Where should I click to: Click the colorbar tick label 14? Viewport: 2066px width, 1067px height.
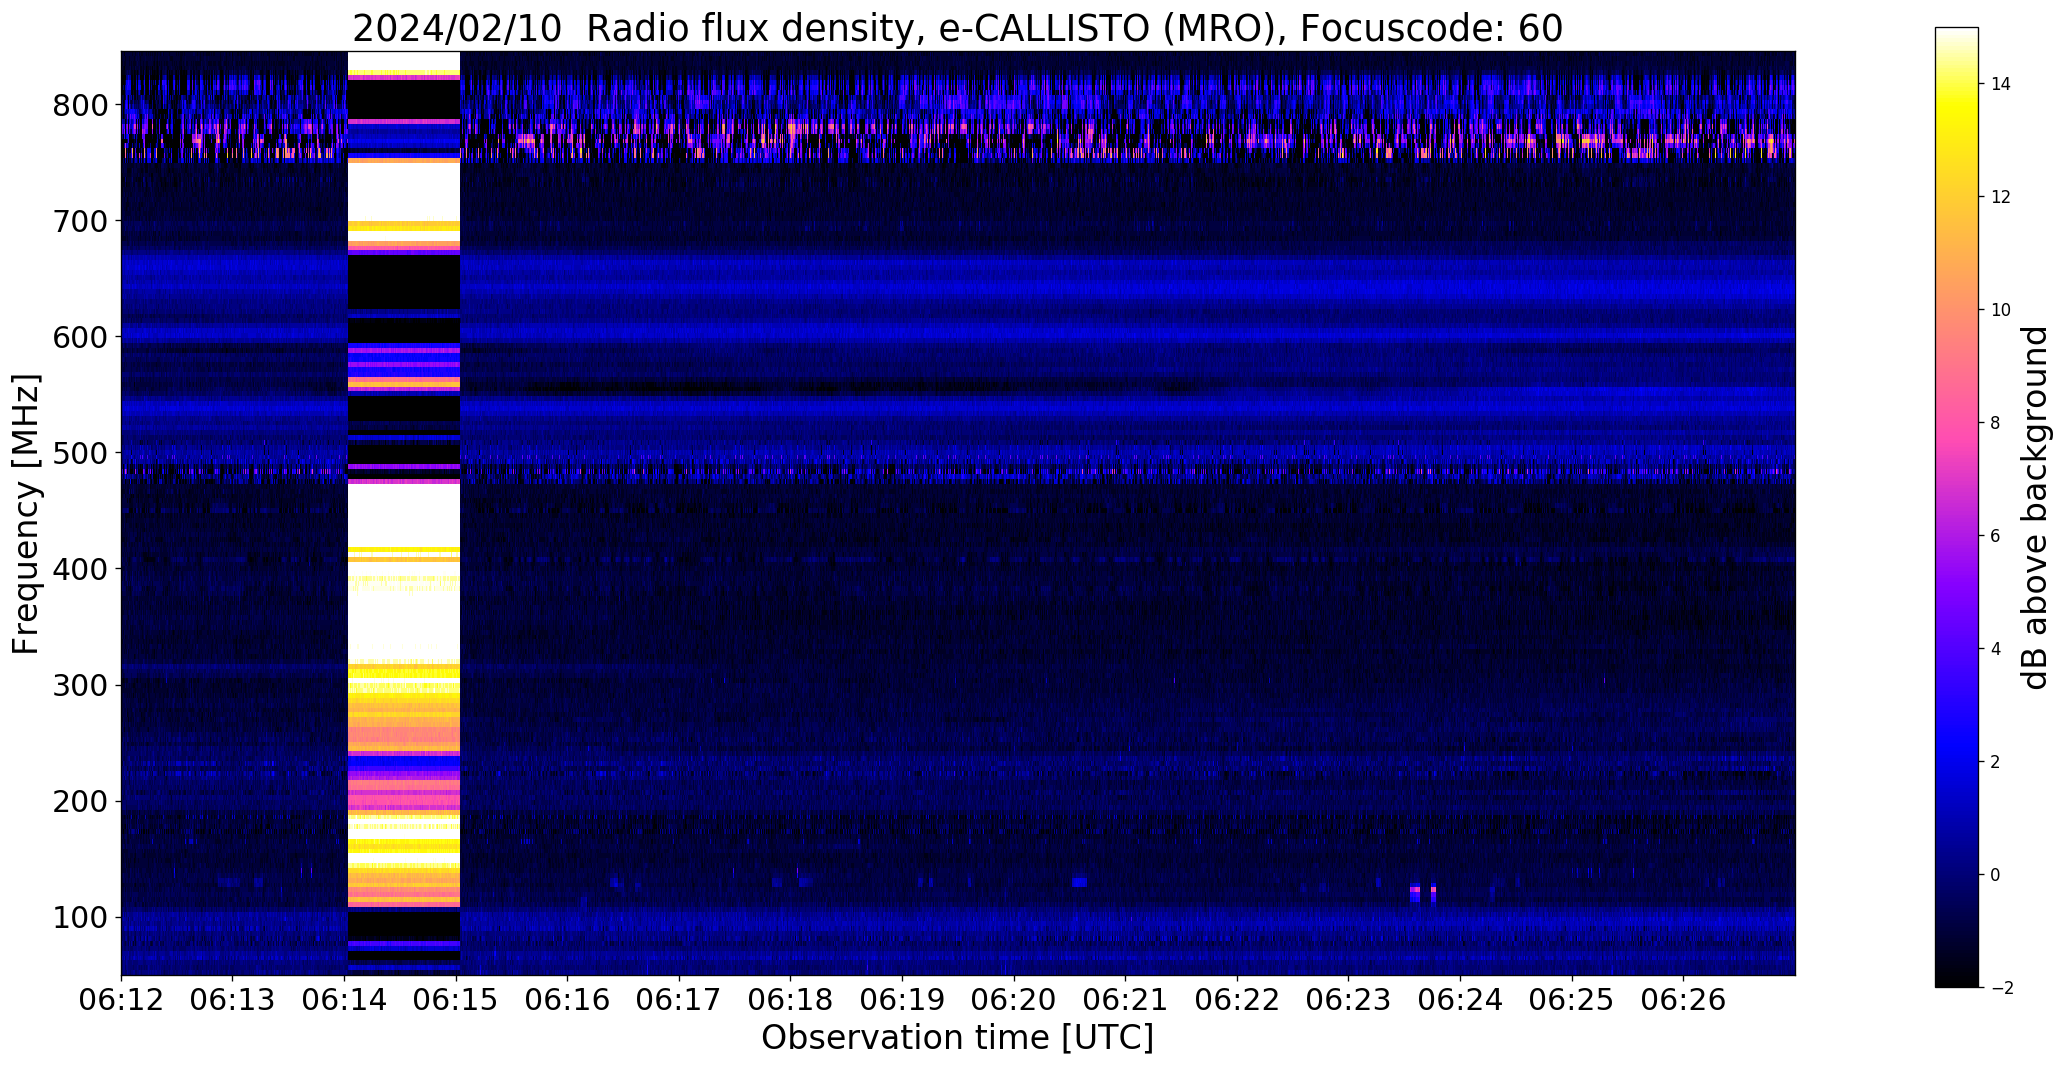[2000, 84]
